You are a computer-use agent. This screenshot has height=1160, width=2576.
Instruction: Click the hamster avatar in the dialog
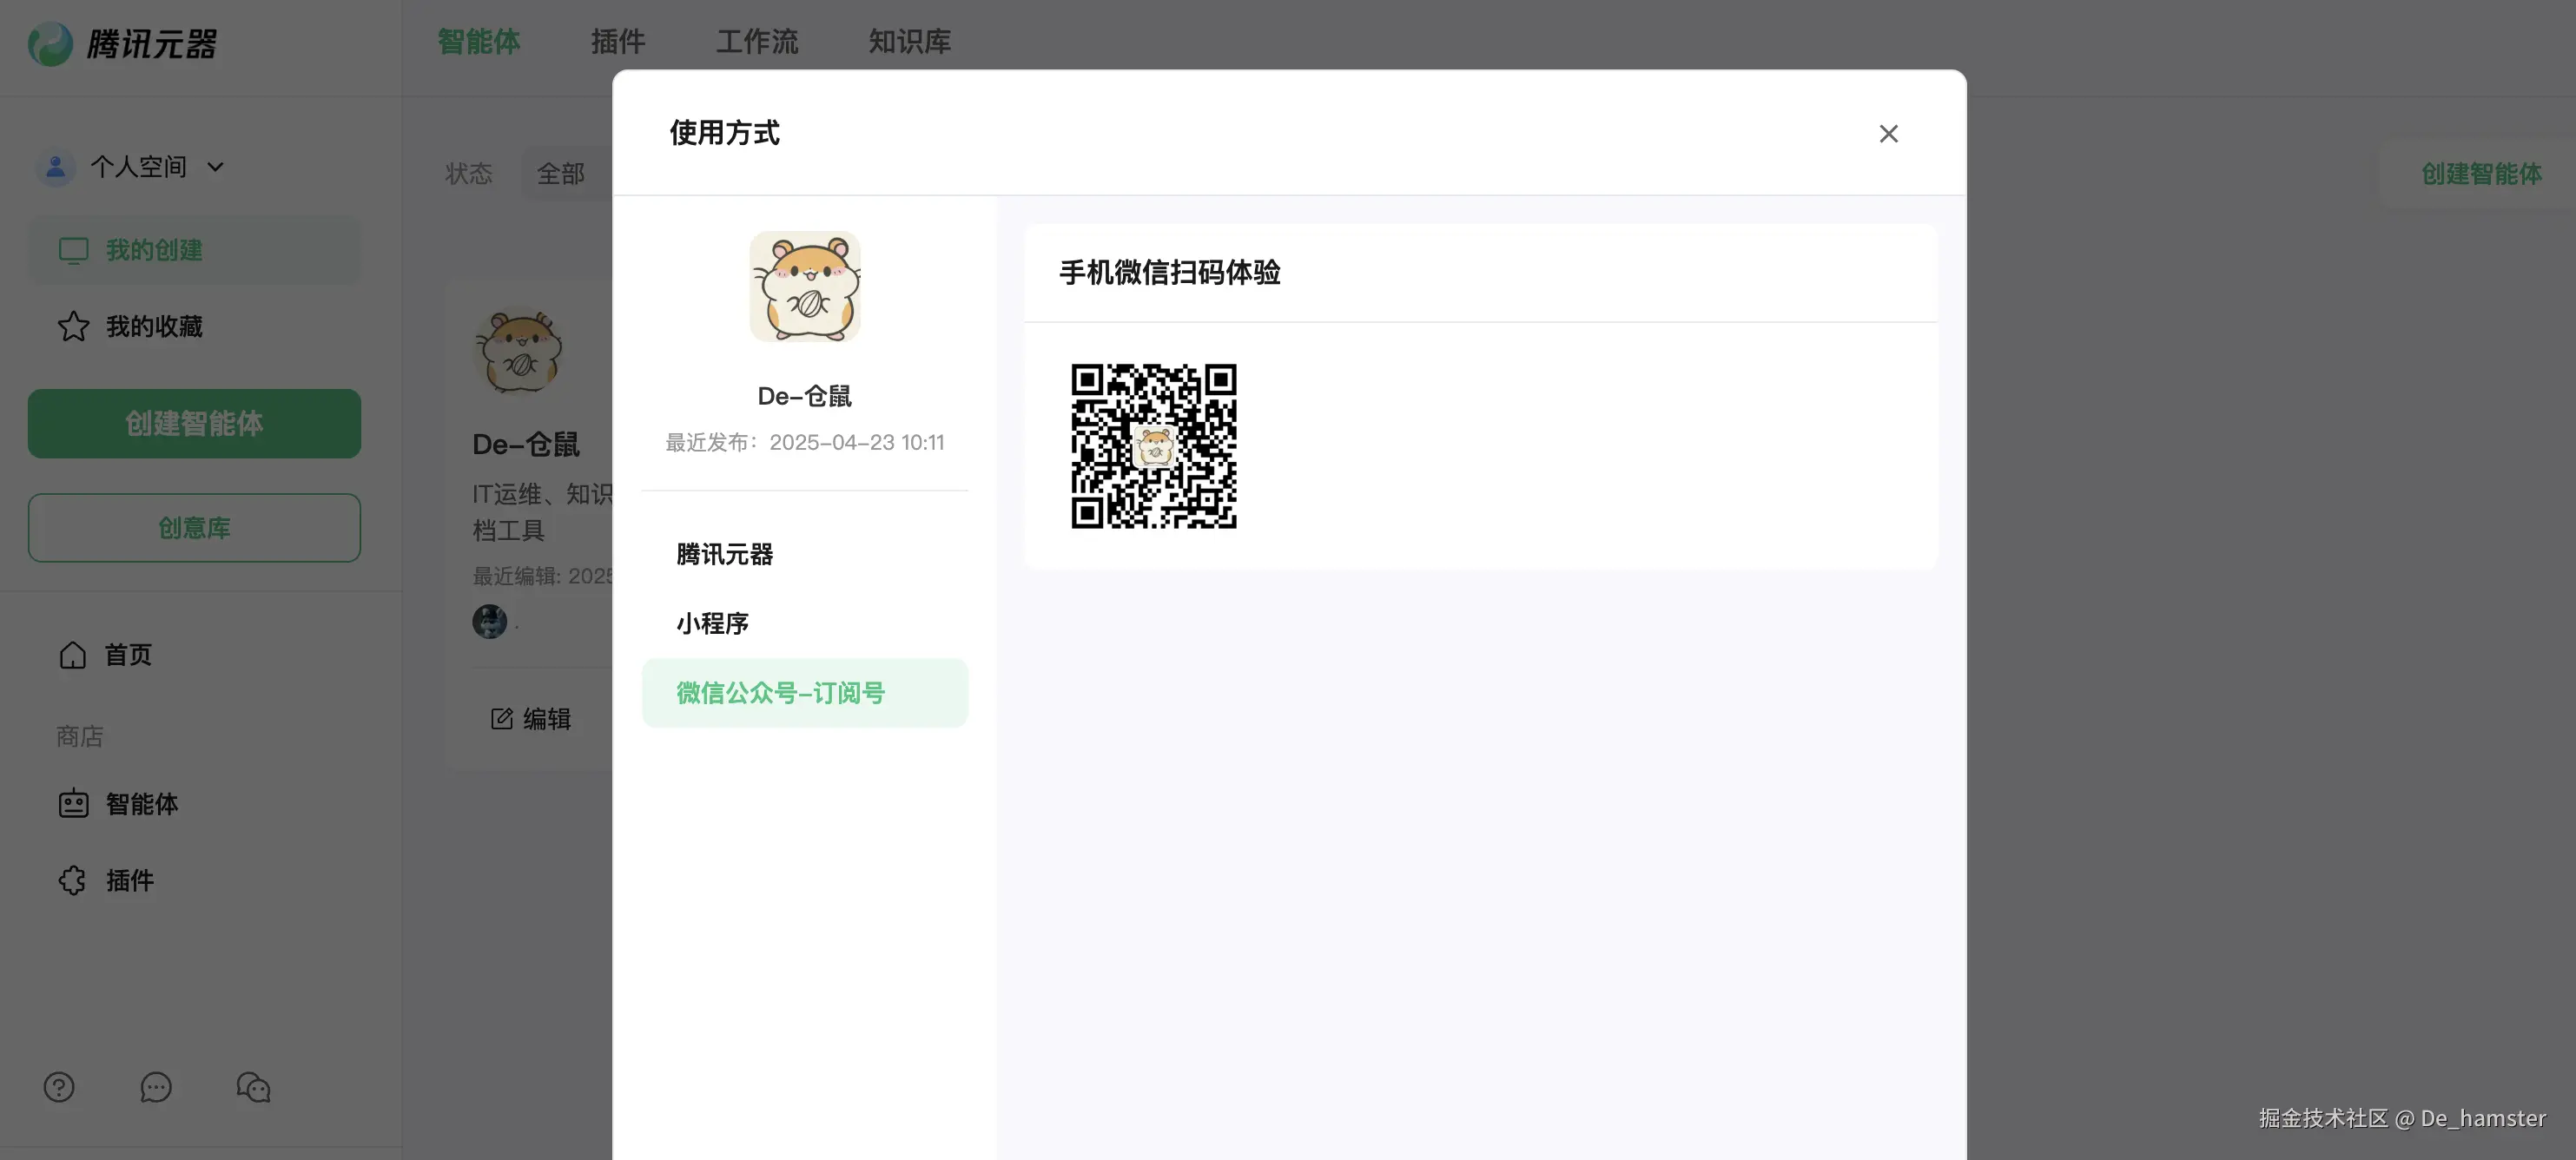(x=805, y=287)
